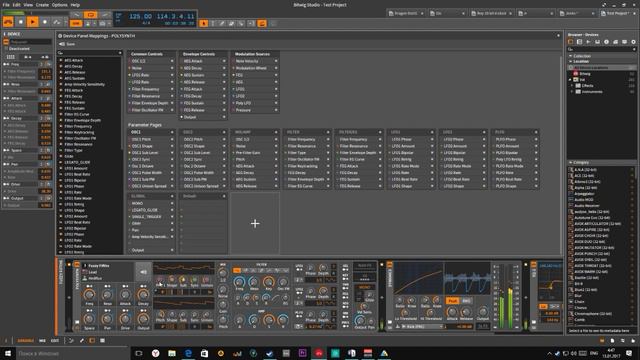The width and height of the screenshot is (640, 360).
Task: Open the OSC 1/2 dropdown in Common Controls
Action: pos(172,61)
